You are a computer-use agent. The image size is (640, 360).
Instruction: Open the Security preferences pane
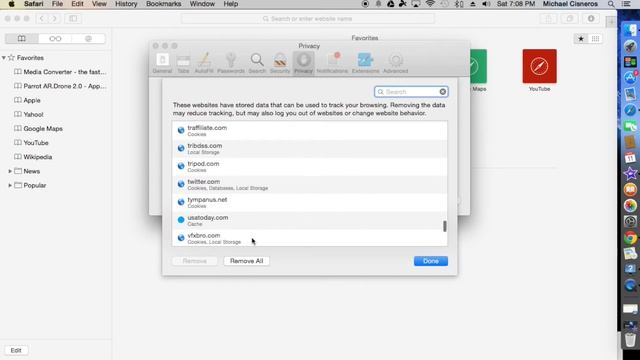pos(280,63)
